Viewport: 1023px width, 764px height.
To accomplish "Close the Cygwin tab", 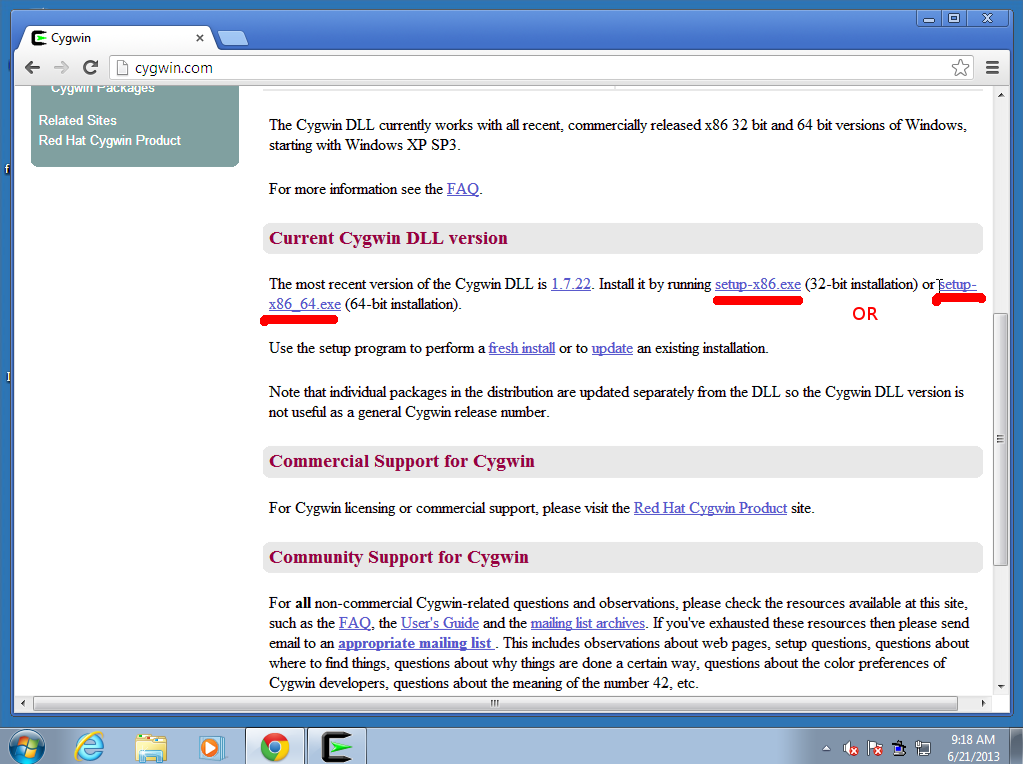I will 200,38.
